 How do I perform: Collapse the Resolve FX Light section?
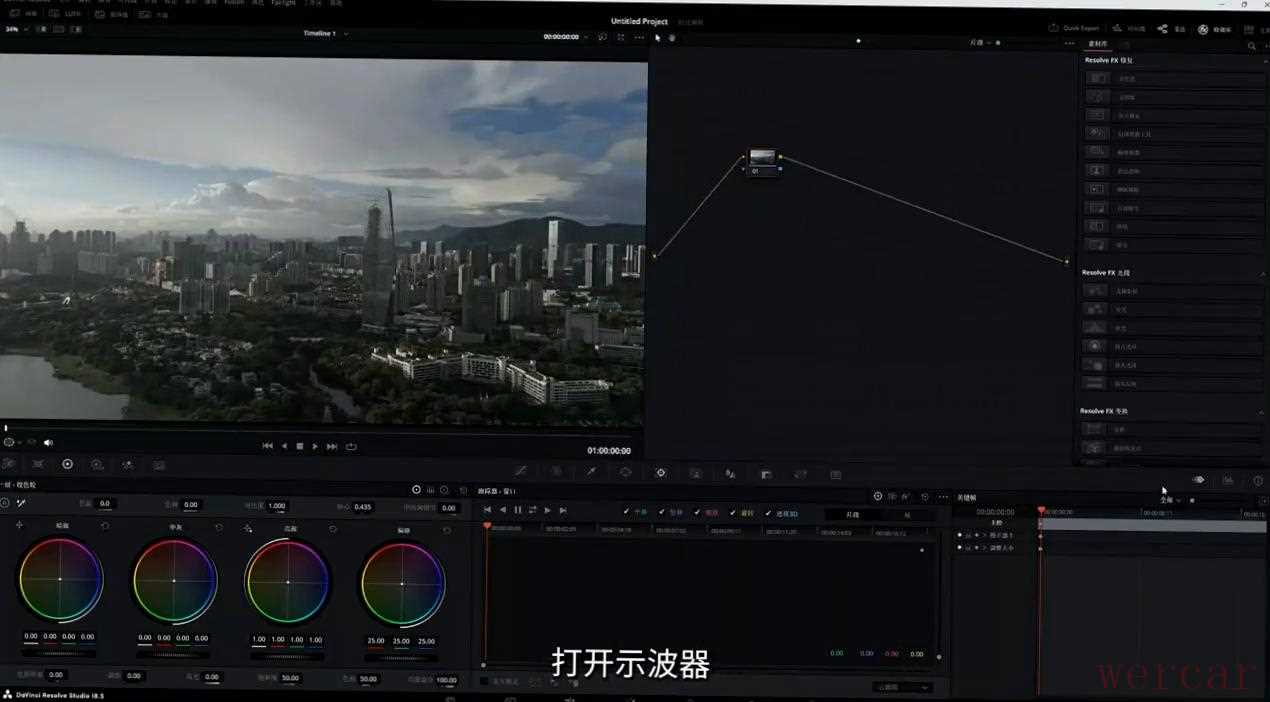click(1261, 273)
